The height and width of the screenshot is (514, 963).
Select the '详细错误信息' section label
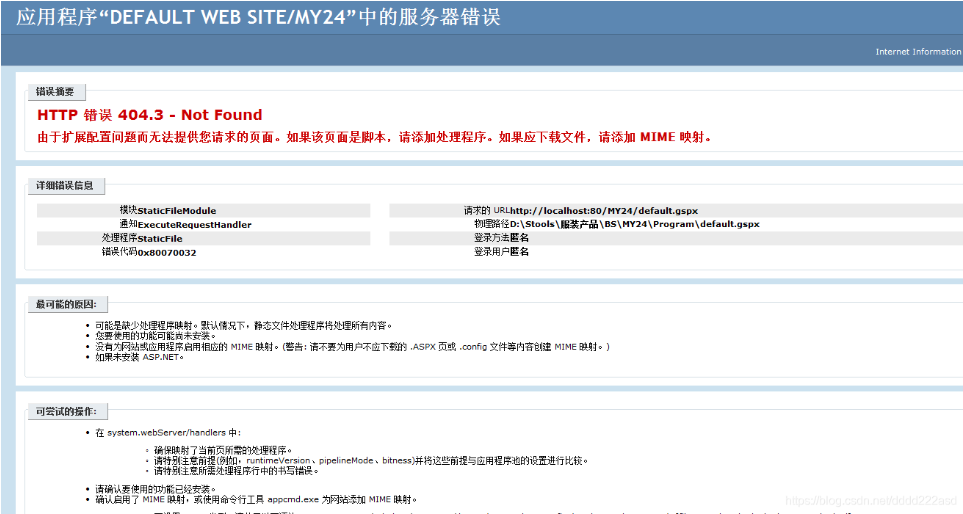(x=65, y=185)
